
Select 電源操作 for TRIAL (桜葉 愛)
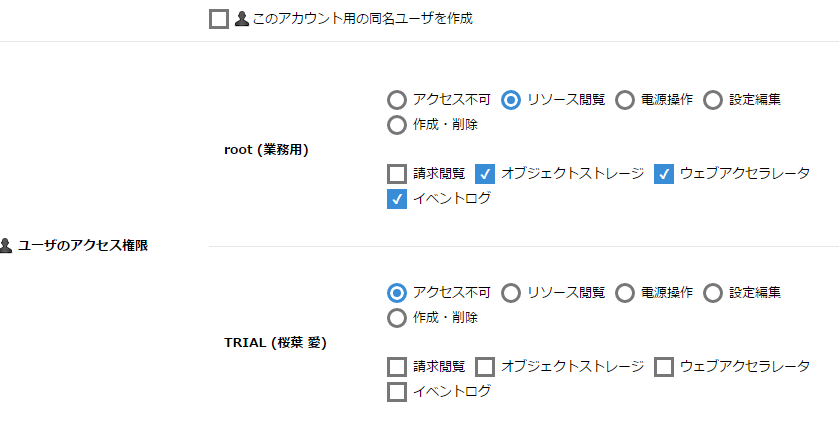tap(625, 293)
